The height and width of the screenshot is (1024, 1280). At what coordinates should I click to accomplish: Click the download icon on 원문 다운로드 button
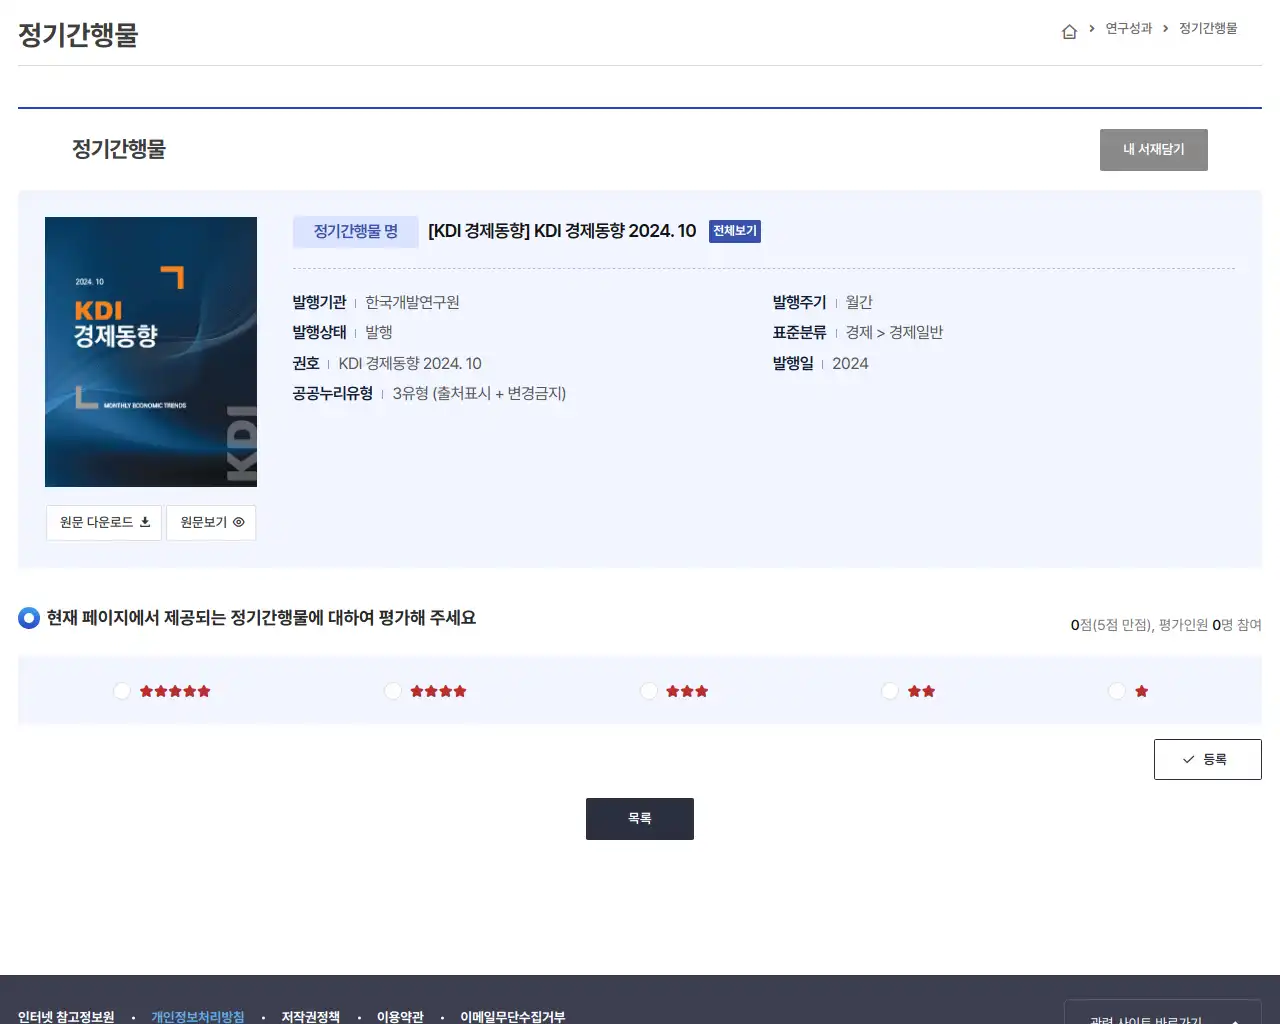click(x=145, y=522)
